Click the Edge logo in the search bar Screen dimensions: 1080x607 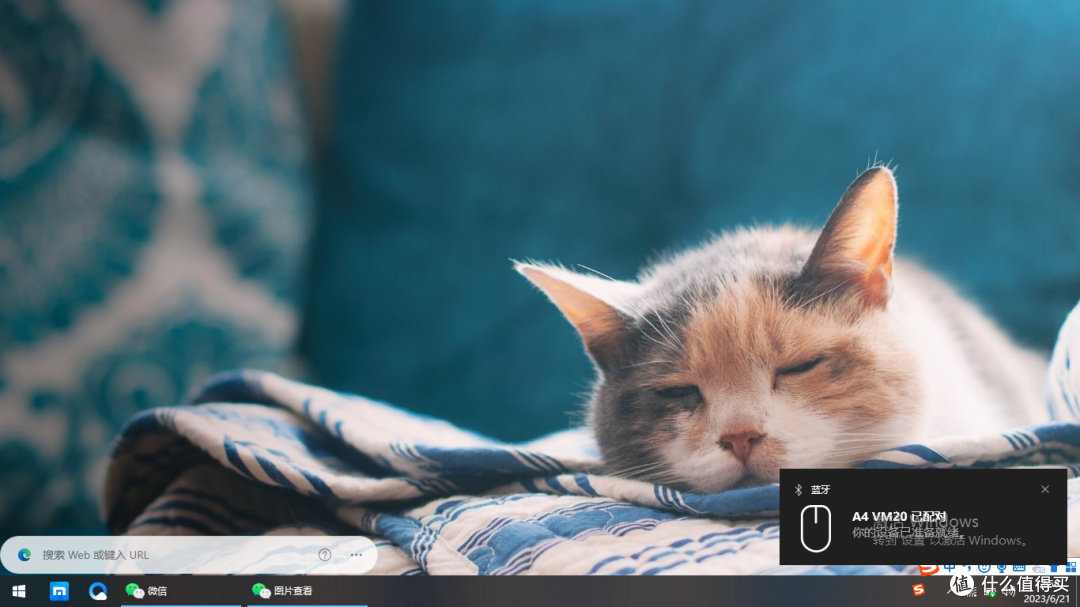[x=24, y=555]
